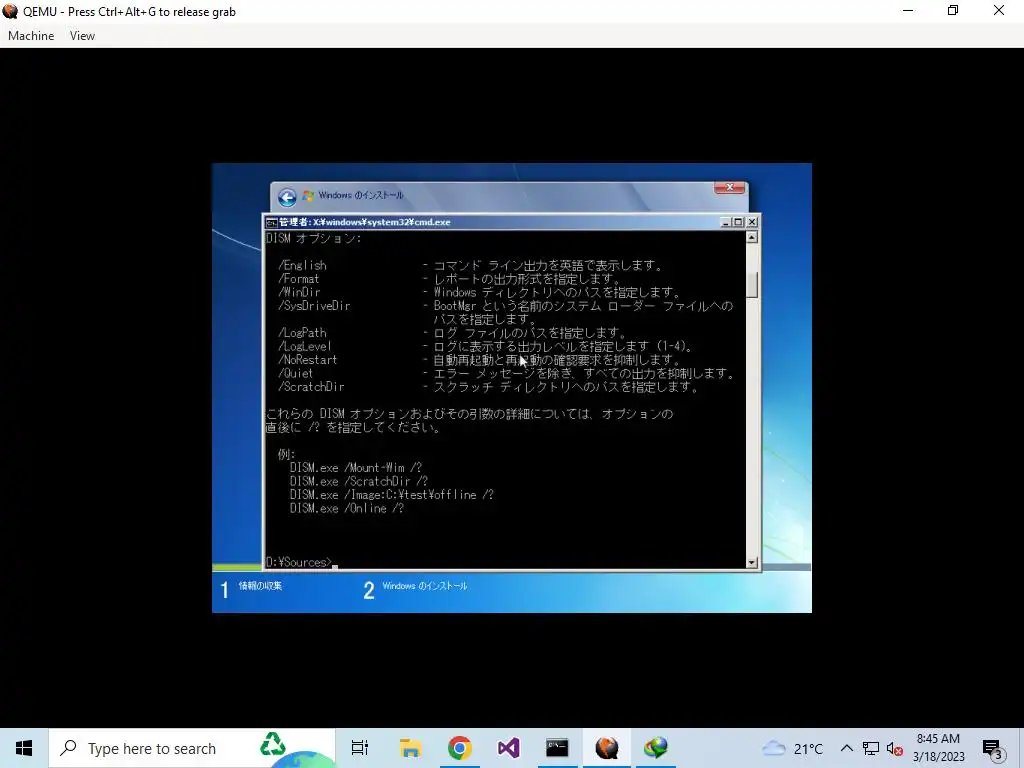
Task: Click the cmd scrollbar up arrow
Action: coord(752,237)
